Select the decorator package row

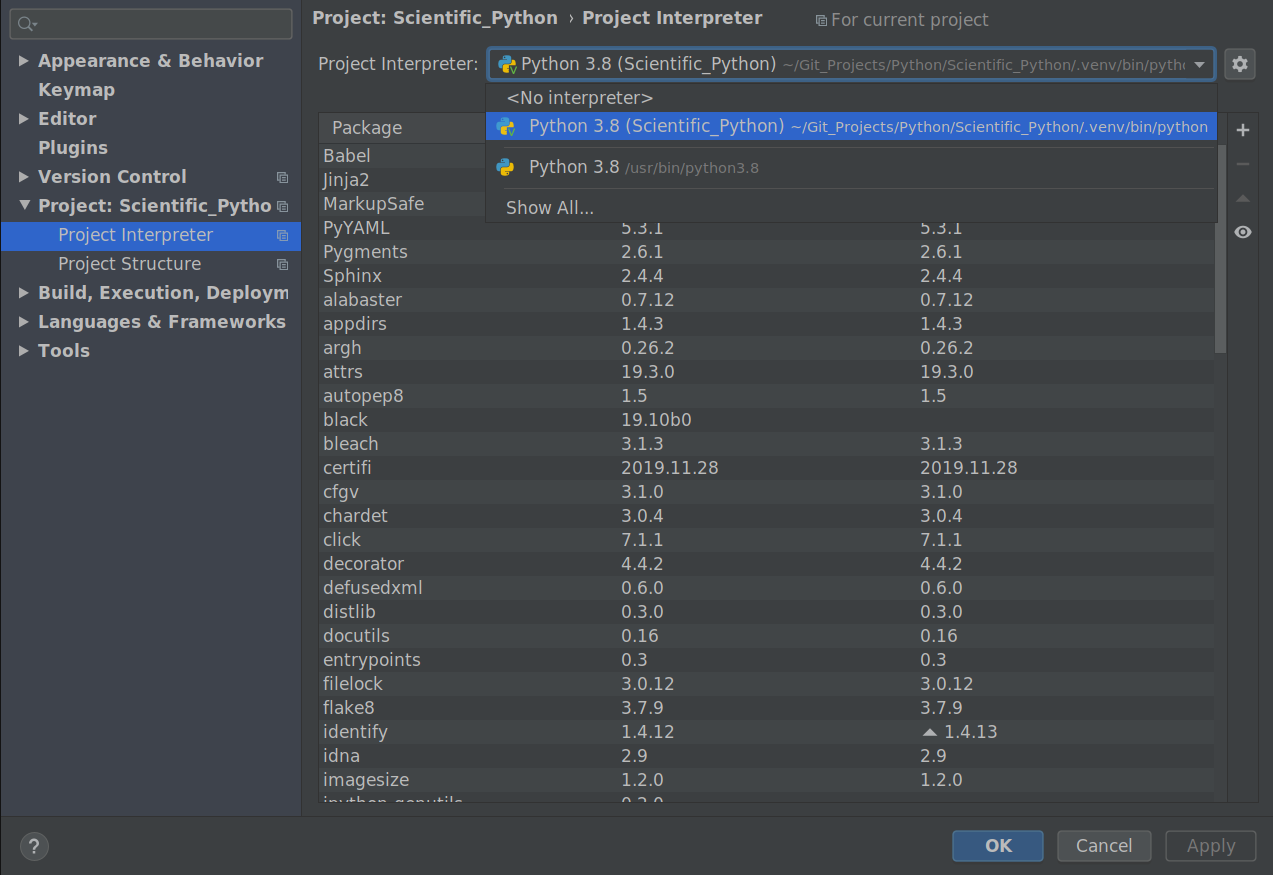(768, 564)
